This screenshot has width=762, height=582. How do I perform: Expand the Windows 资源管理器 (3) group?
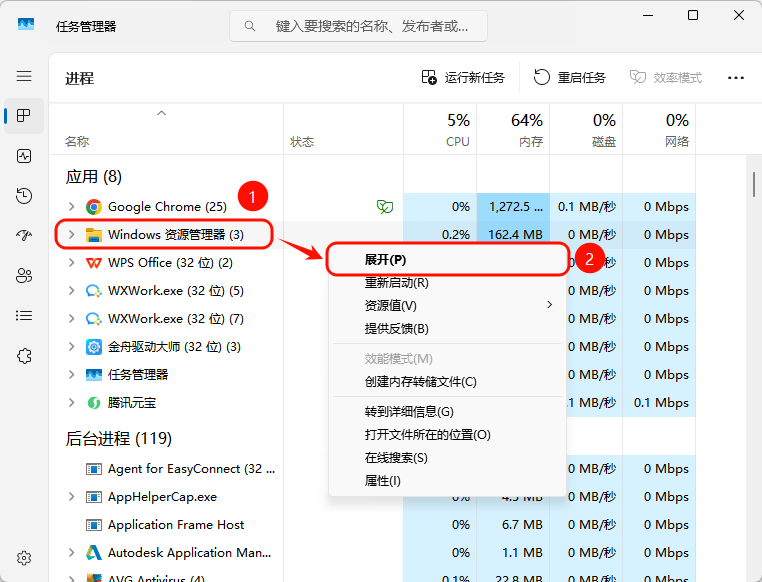pos(71,235)
